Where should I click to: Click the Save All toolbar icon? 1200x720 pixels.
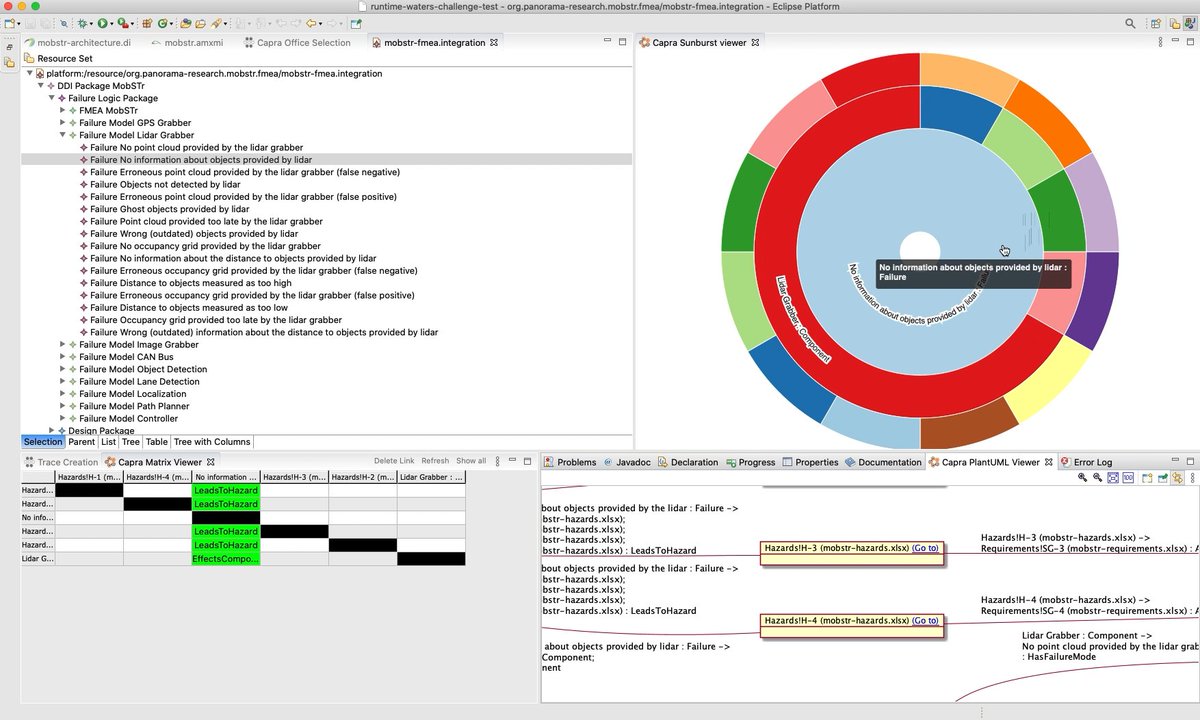click(x=45, y=23)
